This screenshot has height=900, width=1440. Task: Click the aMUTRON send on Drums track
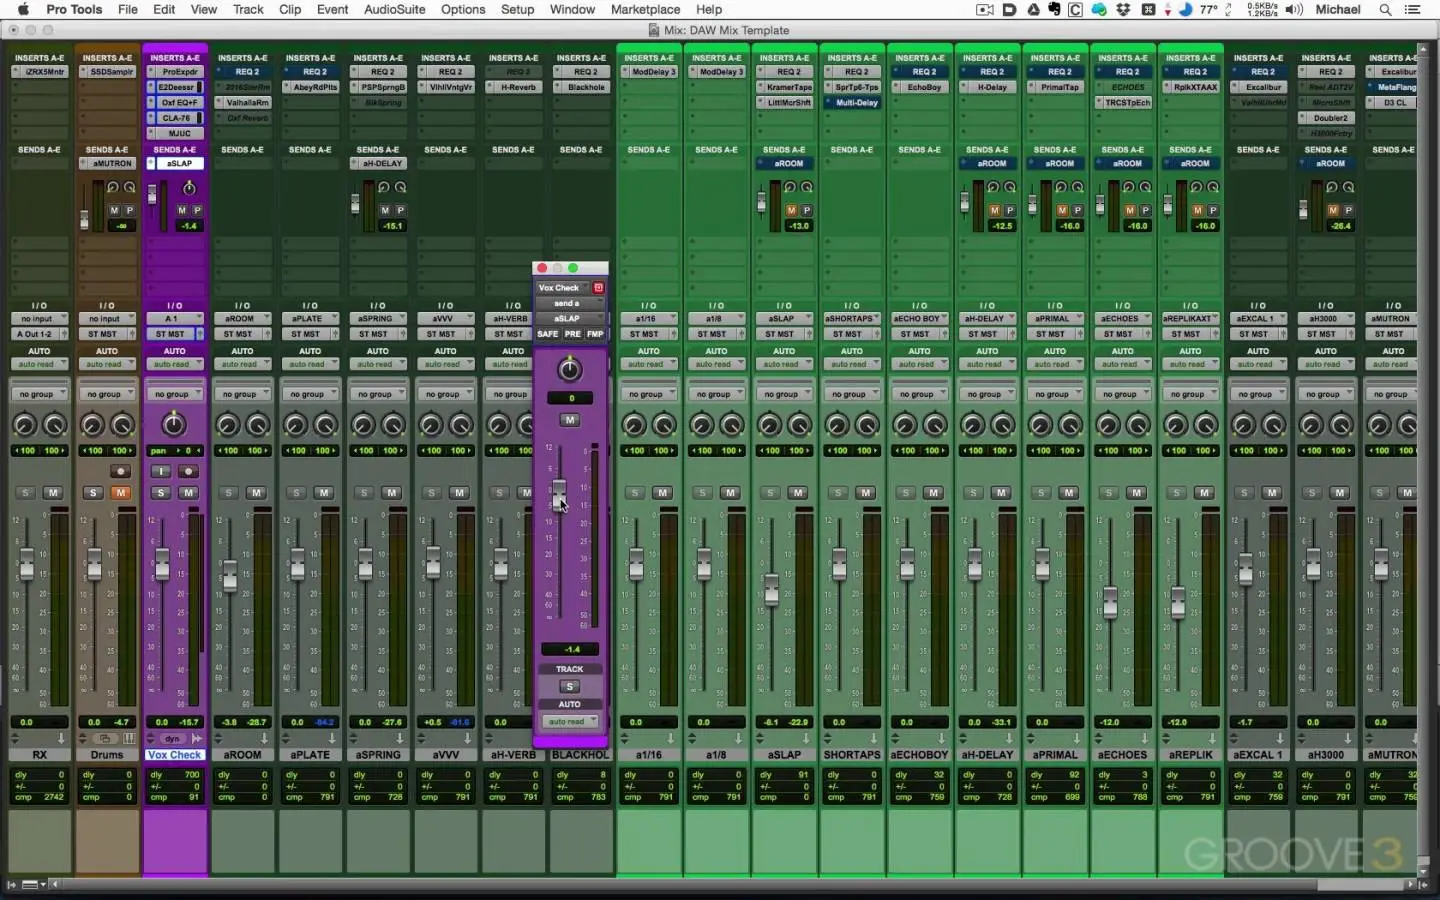click(111, 163)
